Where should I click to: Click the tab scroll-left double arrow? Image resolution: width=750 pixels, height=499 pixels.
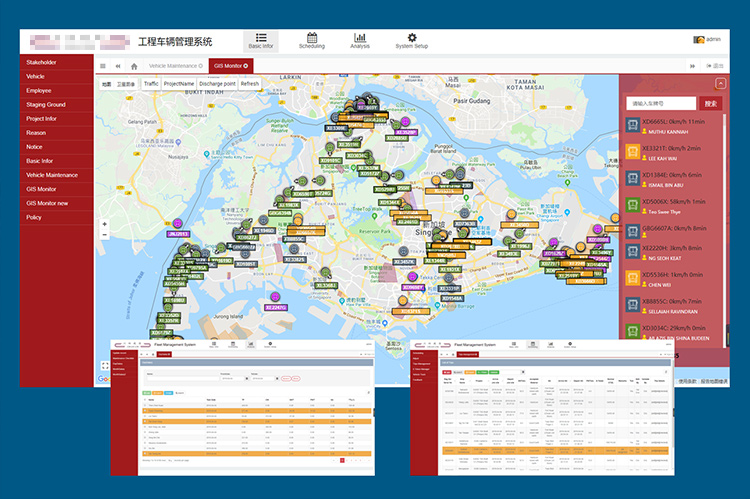pos(118,66)
